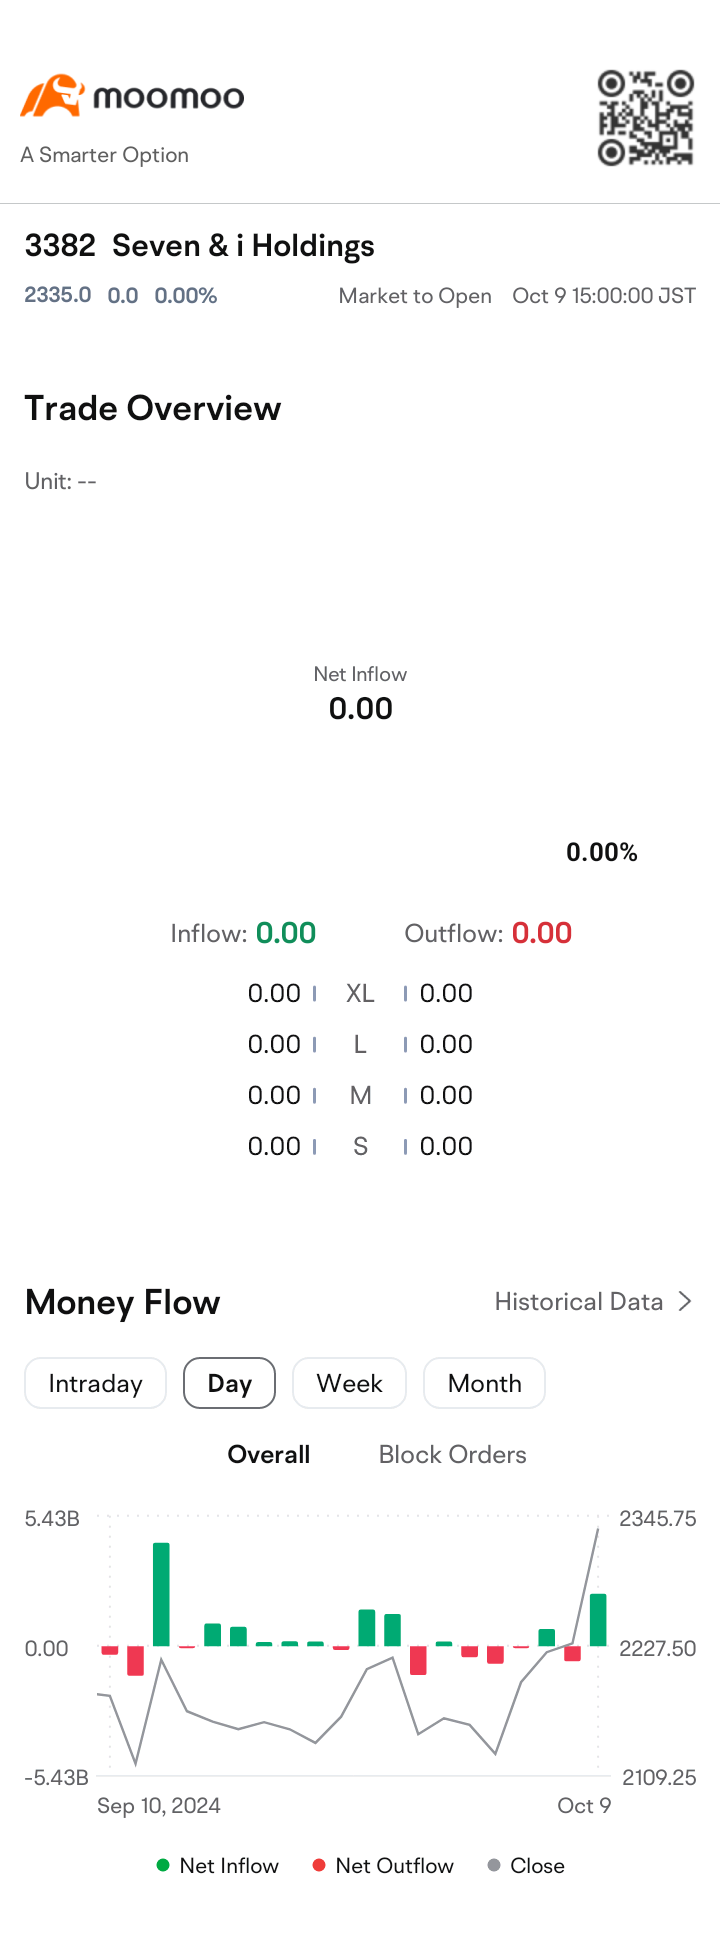Click the Outflow 0.00 red value
720x1958 pixels.
542,933
